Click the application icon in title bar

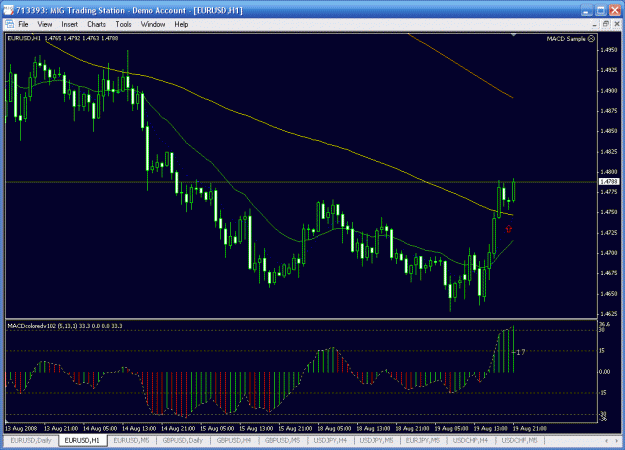(8, 10)
